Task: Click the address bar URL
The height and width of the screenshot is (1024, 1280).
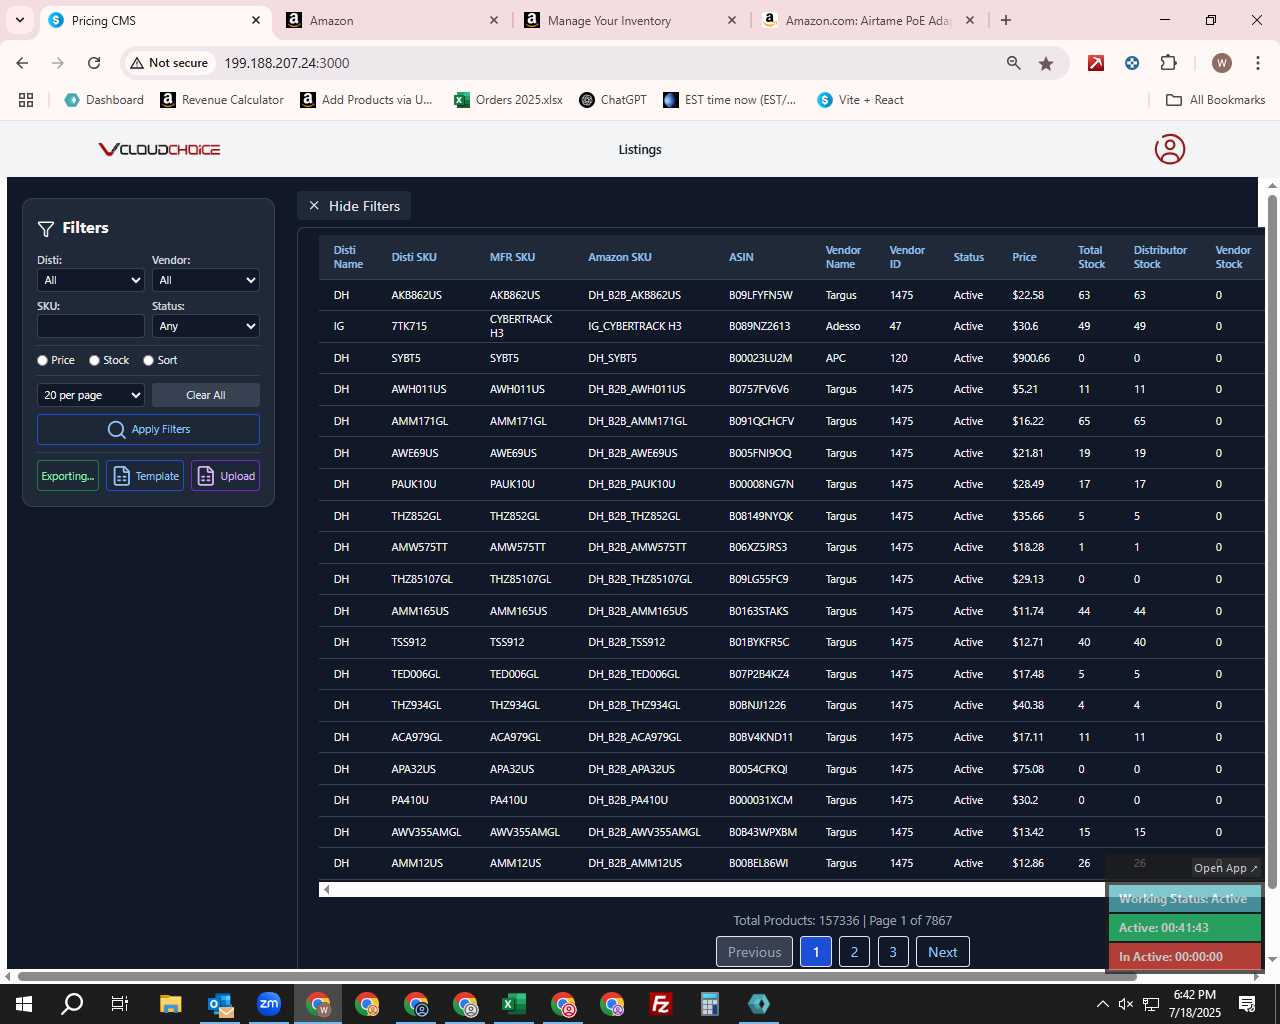Action: pyautogui.click(x=286, y=63)
